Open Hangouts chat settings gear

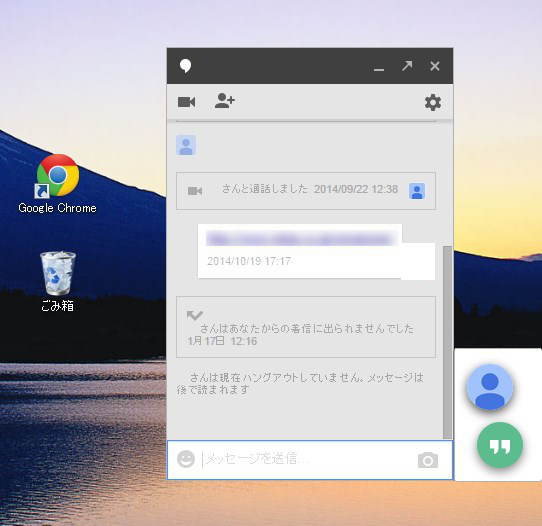[x=433, y=102]
